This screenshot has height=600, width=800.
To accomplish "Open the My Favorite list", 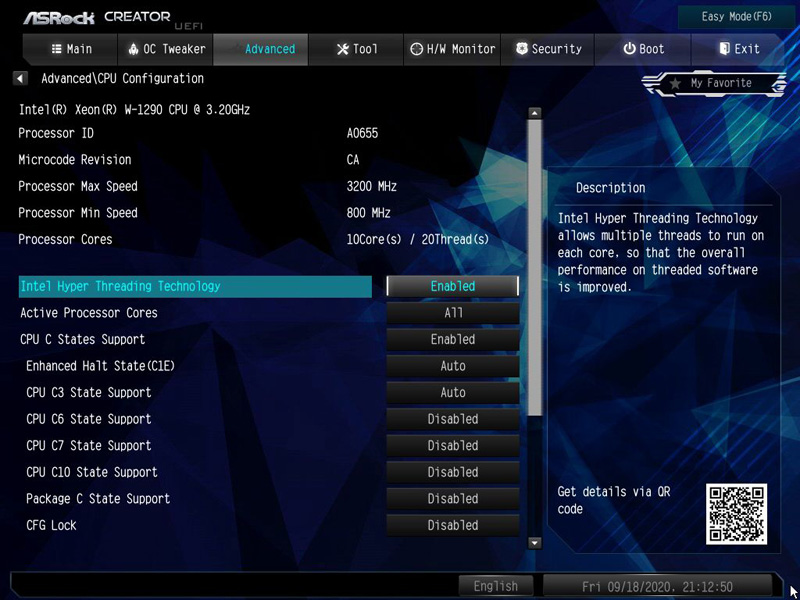I will (x=714, y=83).
